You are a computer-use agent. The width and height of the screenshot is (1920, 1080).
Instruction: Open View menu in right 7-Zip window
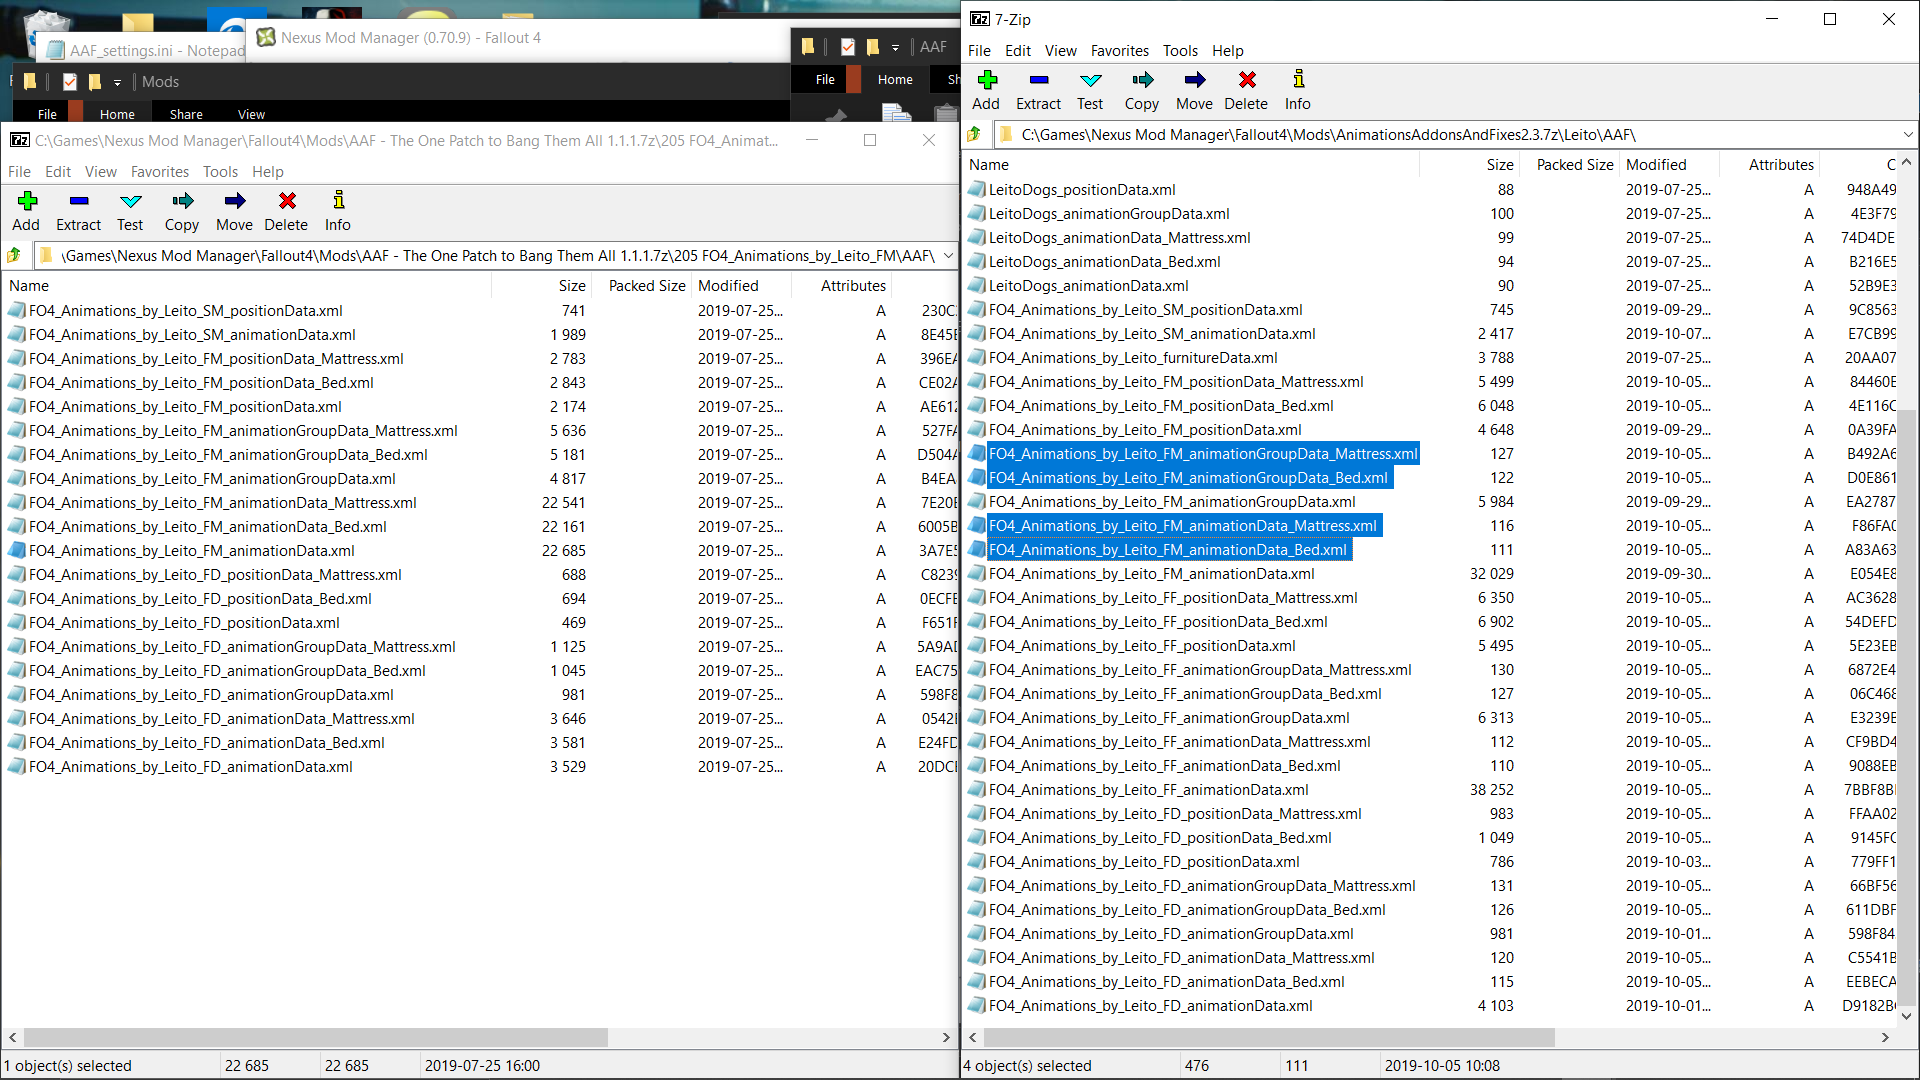pos(1061,51)
